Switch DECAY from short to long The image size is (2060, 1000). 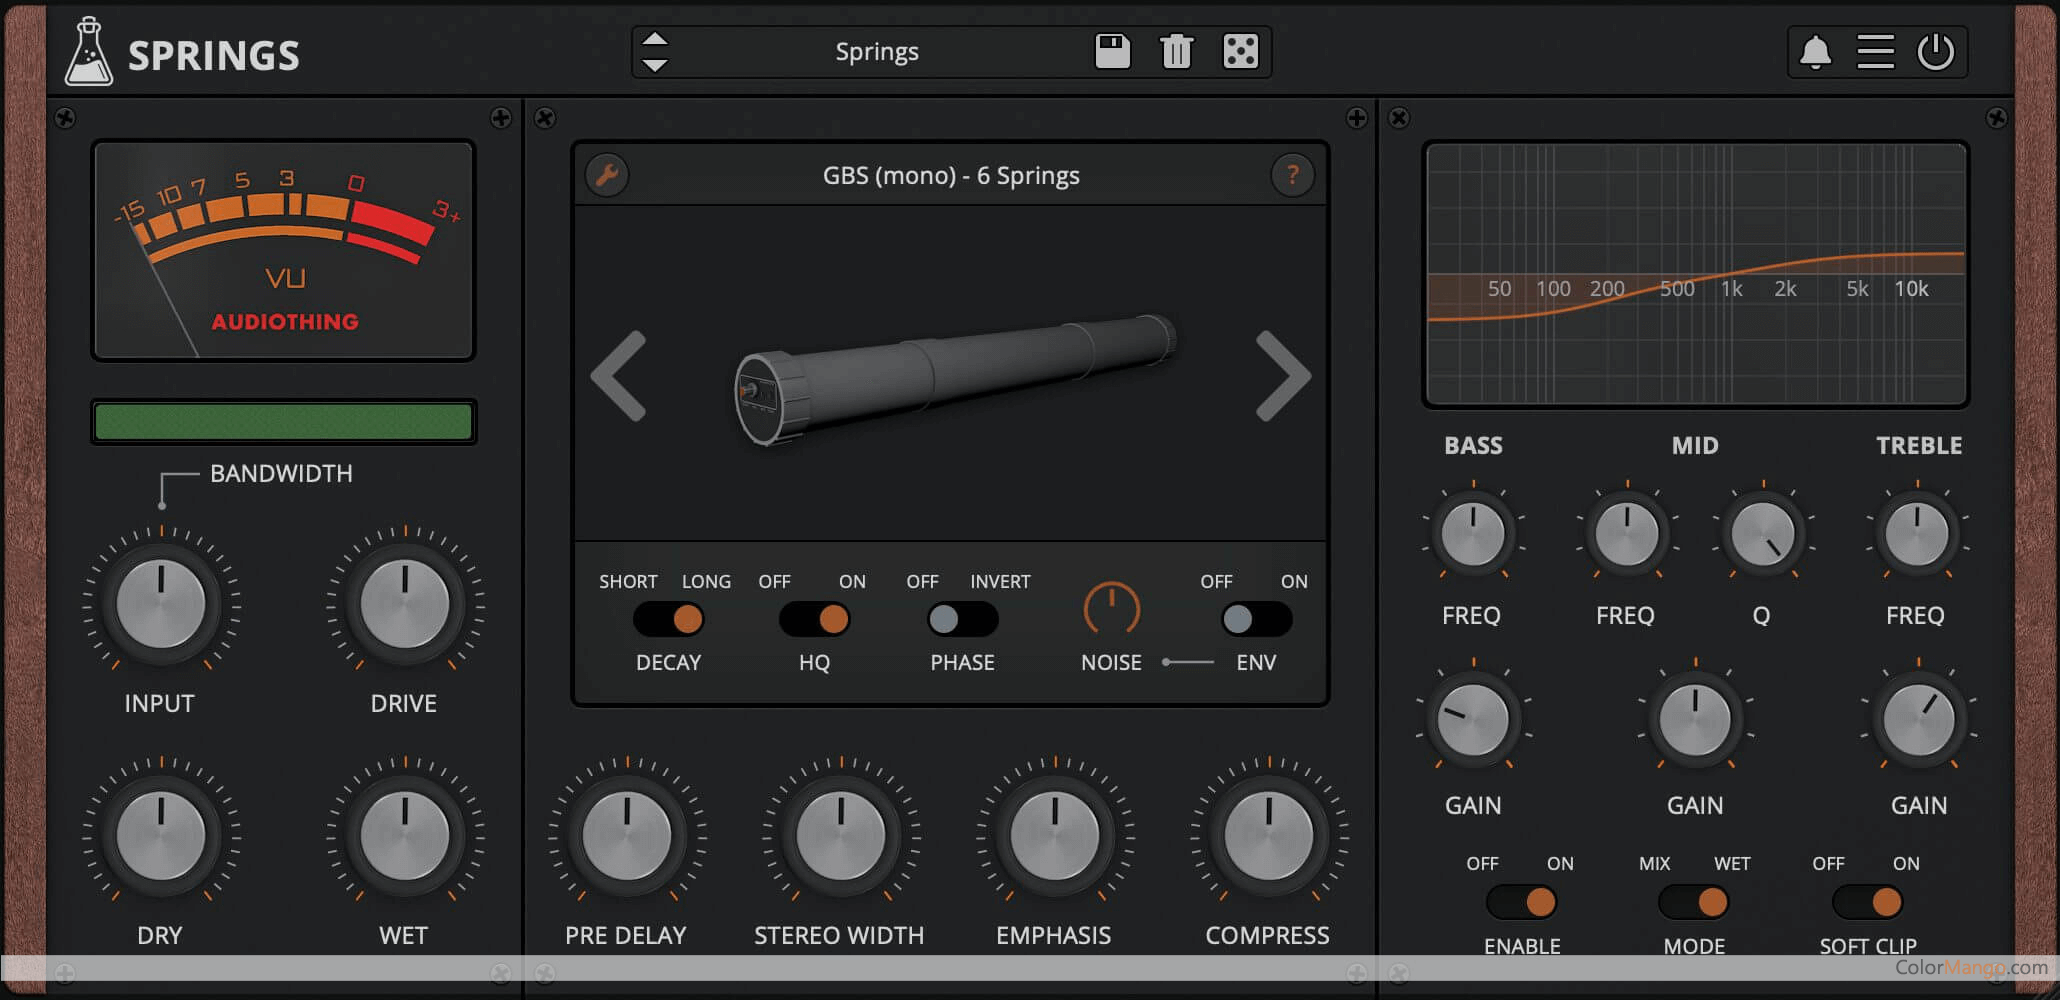pyautogui.click(x=669, y=620)
